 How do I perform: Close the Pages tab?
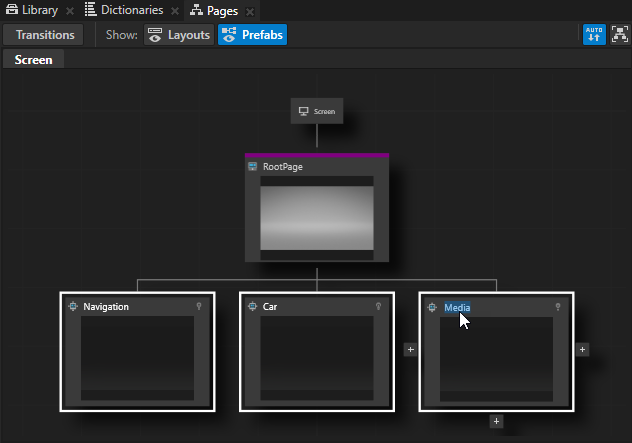click(x=249, y=11)
